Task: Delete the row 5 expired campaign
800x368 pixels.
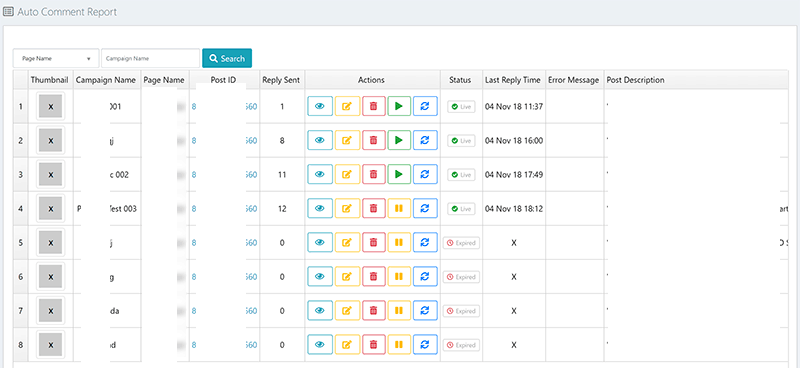Action: click(x=374, y=242)
